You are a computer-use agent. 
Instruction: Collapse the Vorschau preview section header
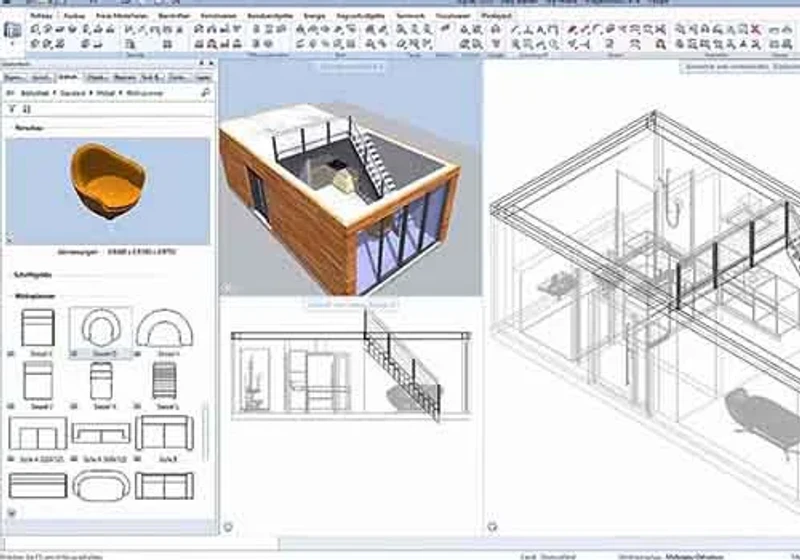30,128
